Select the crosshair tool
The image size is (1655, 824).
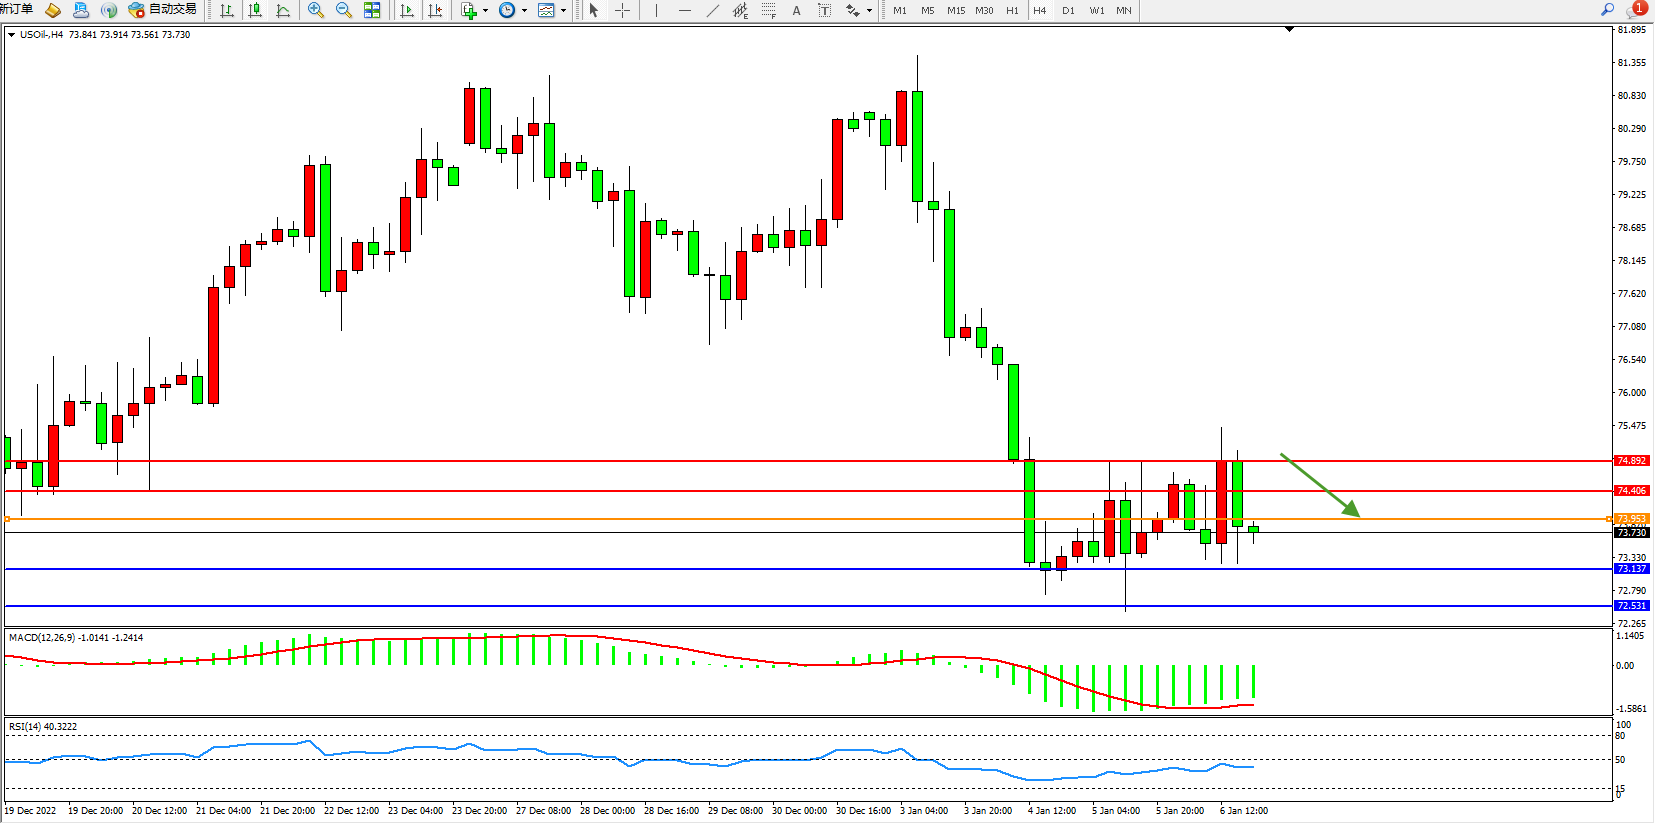point(622,10)
